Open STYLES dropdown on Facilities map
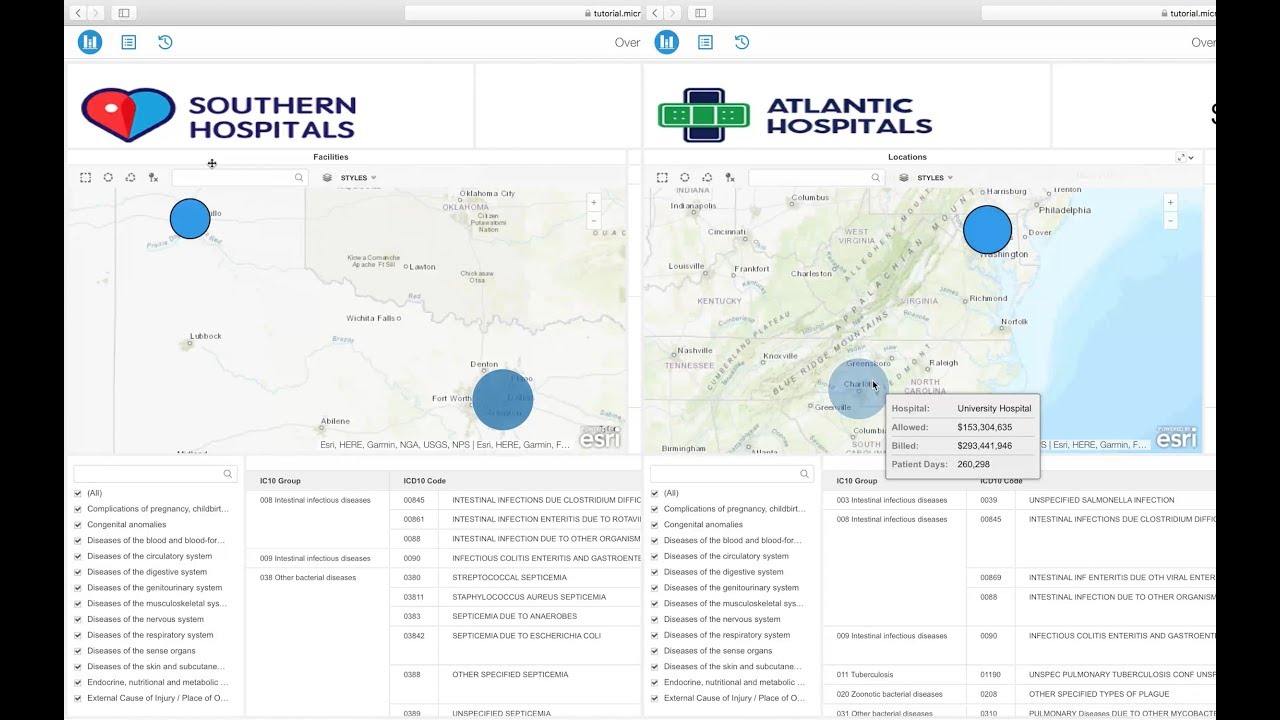 [358, 178]
